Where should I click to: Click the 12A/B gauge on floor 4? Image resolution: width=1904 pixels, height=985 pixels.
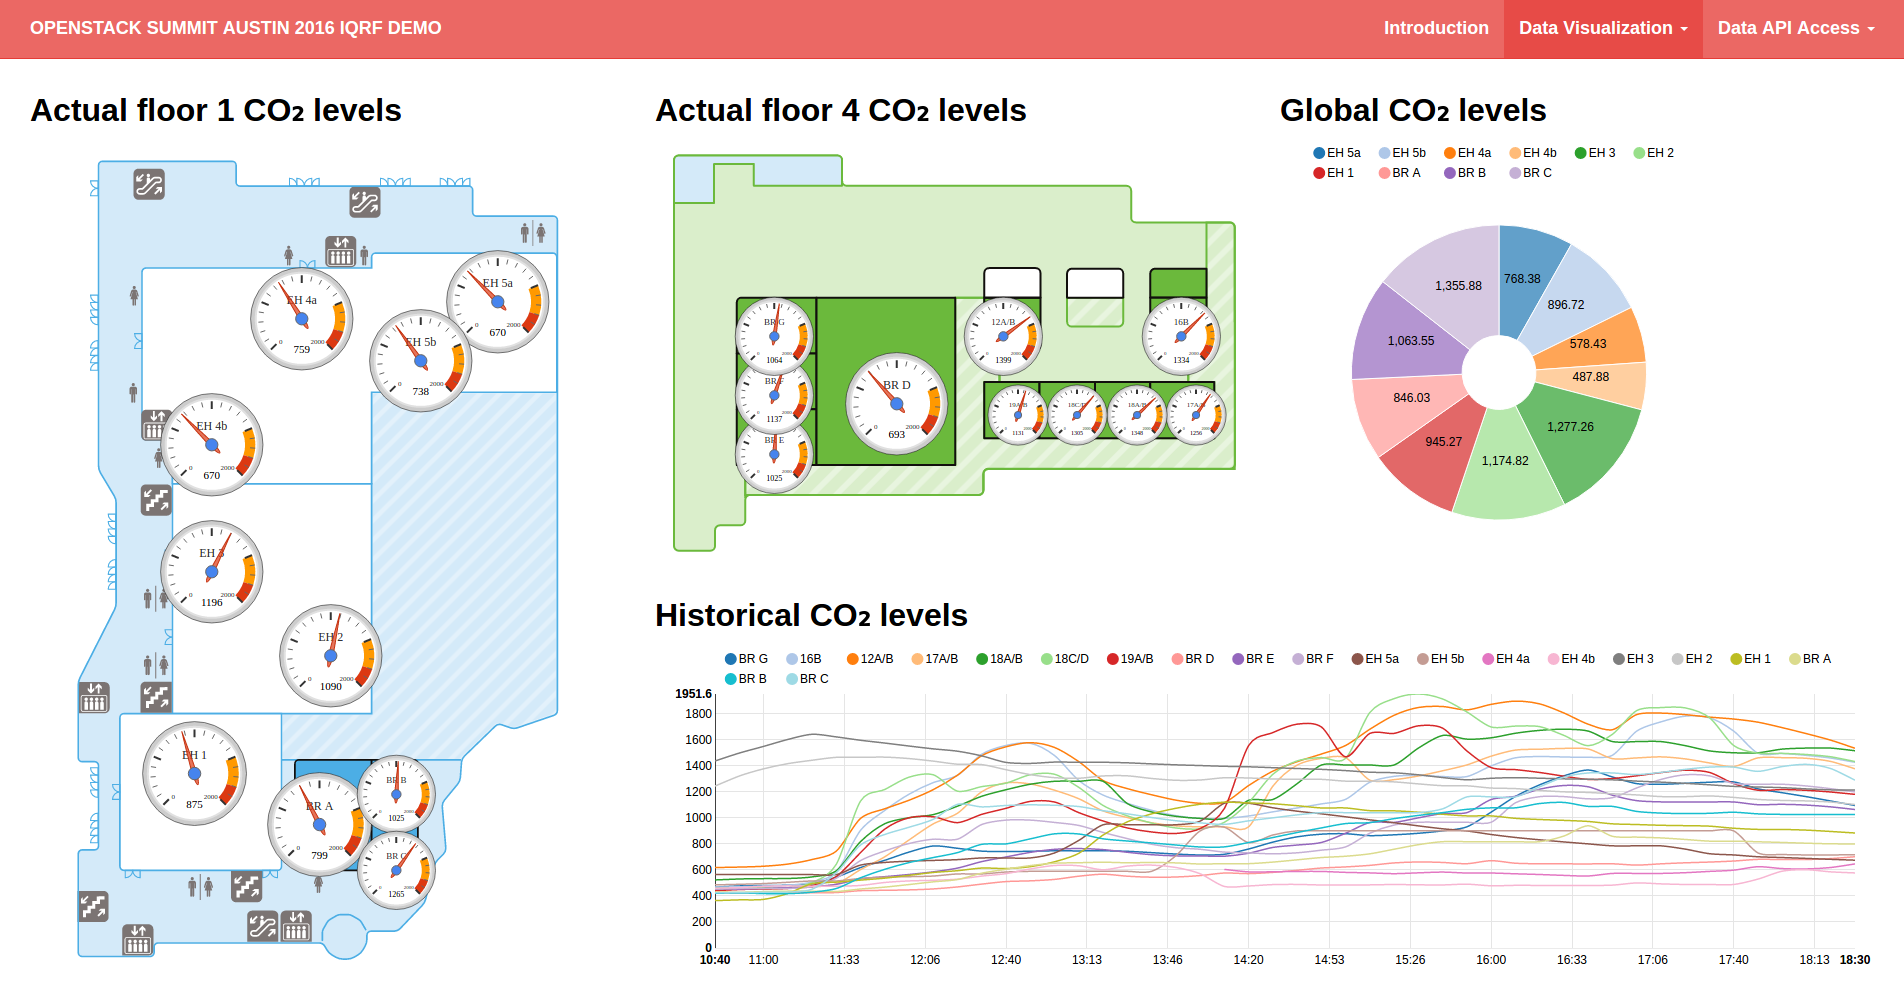[1003, 336]
